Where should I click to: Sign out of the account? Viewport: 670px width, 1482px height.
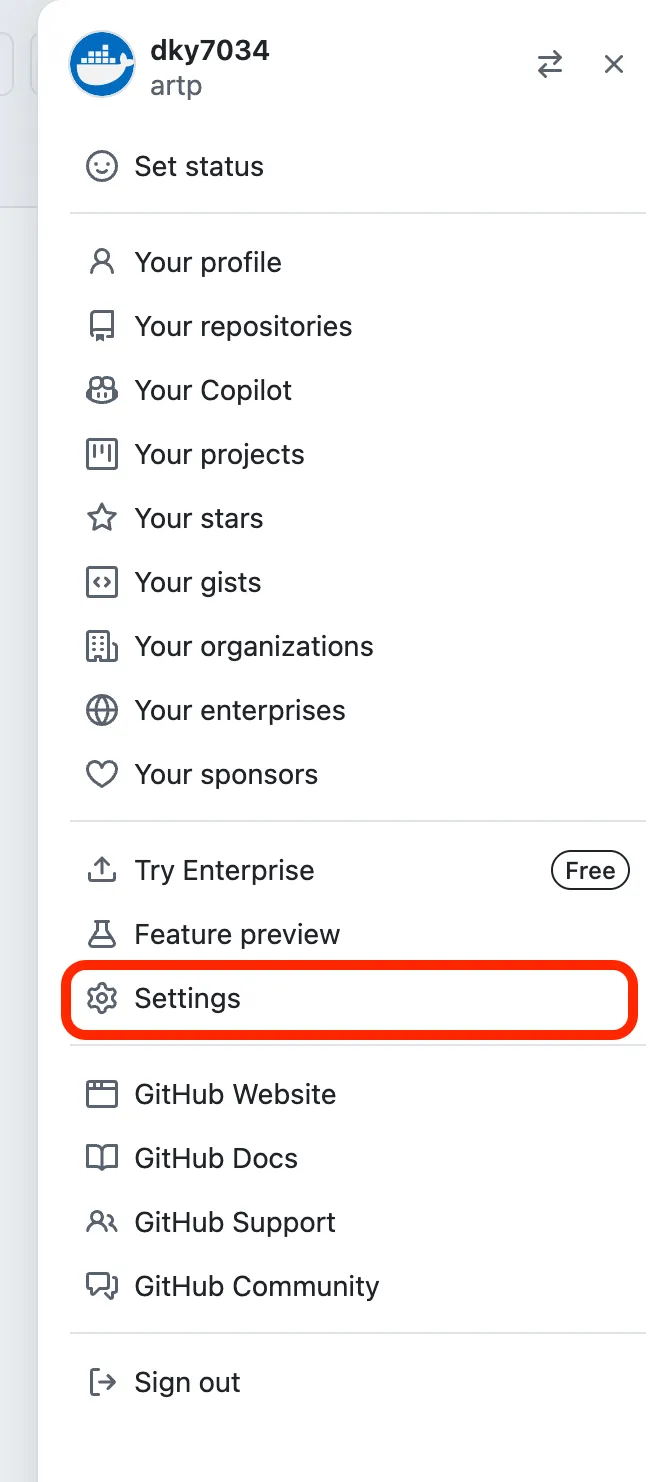click(x=187, y=1382)
